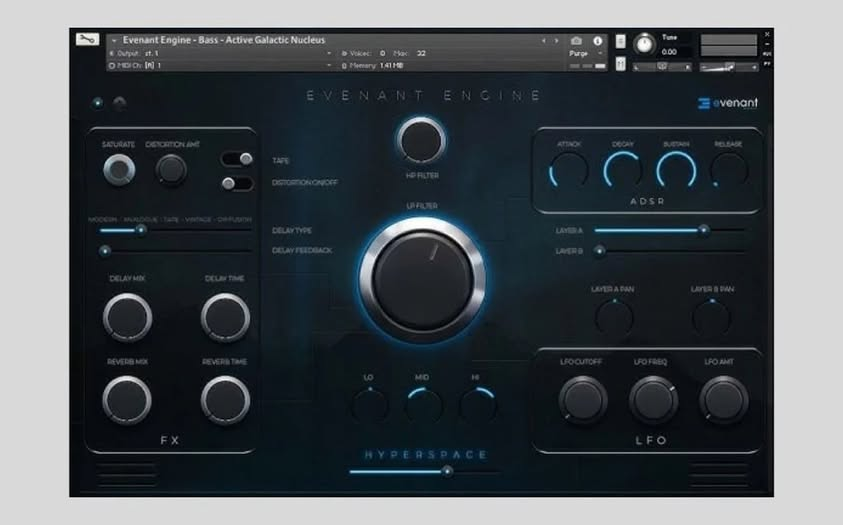Click the Layer A volume slider
The image size is (843, 525).
650,230
